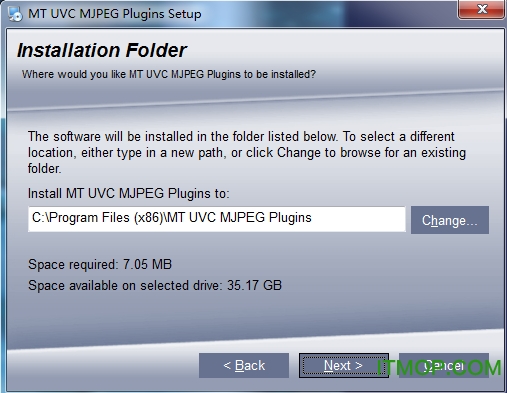
Task: Click the 'Installation Folder' heading
Action: [x=102, y=50]
